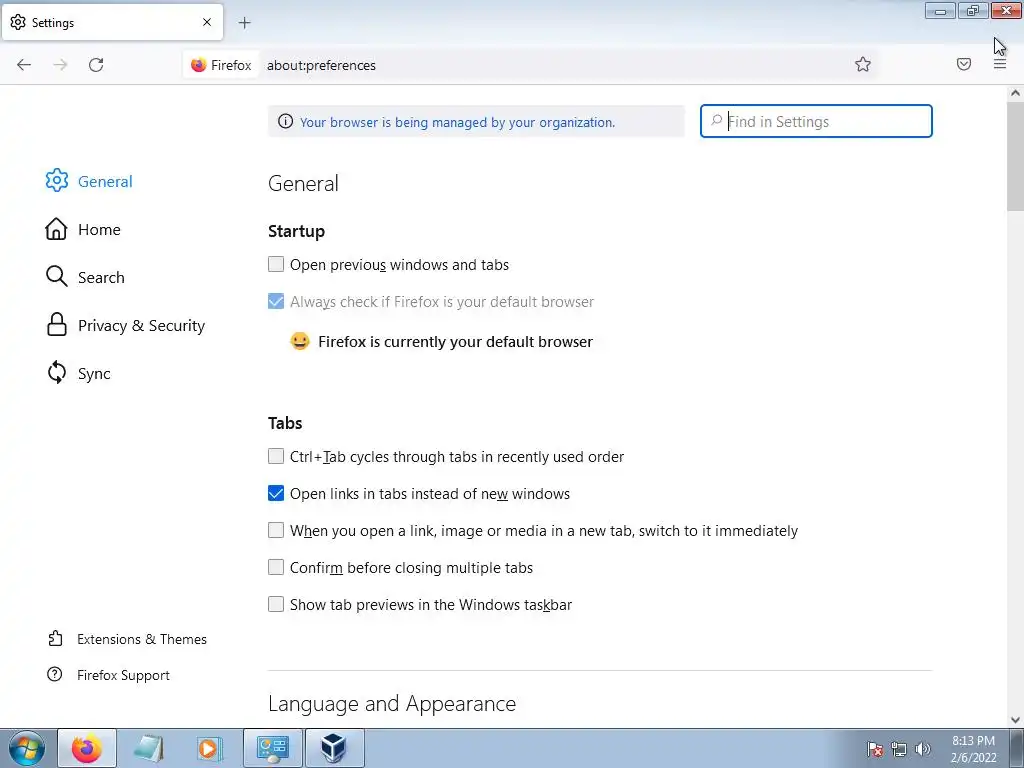This screenshot has height=768, width=1024.
Task: Click the Language and Appearance heading
Action: pos(392,703)
